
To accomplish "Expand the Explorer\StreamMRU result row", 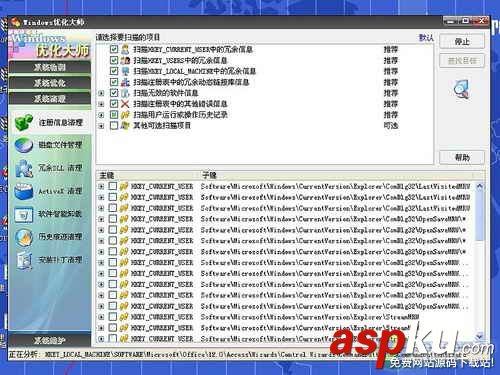I will coord(101,317).
